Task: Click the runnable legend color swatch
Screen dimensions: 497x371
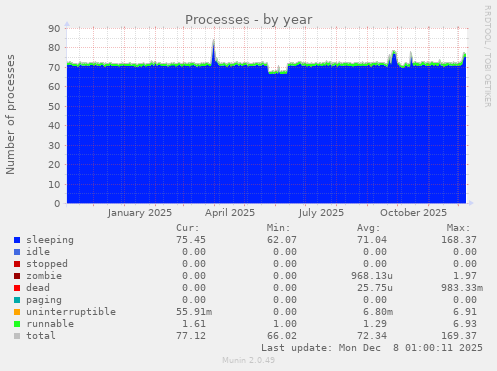Action: (17, 324)
